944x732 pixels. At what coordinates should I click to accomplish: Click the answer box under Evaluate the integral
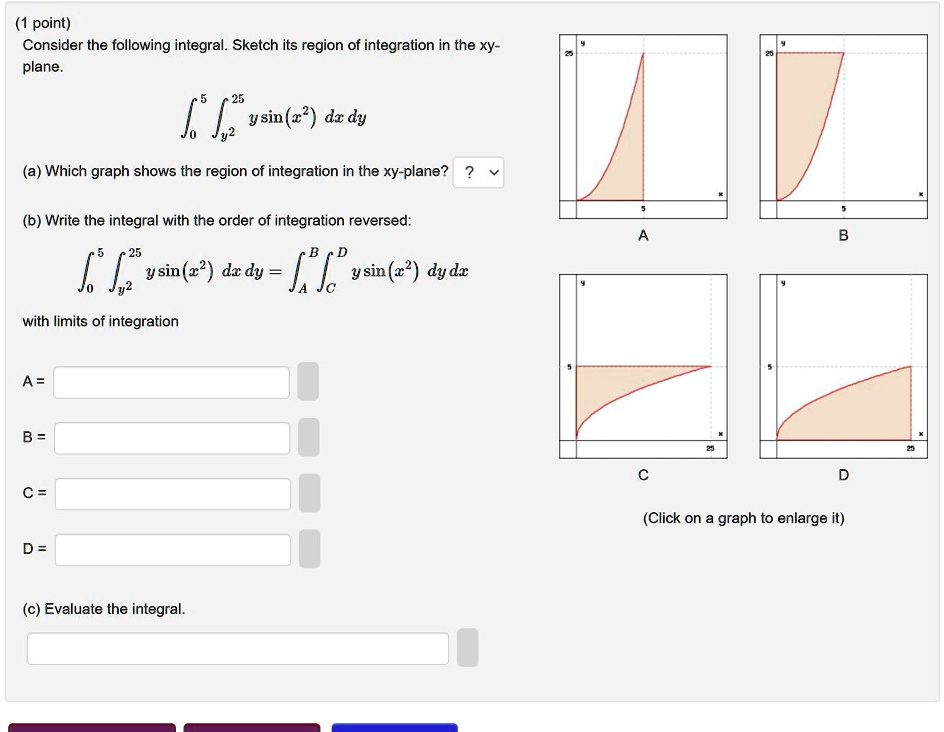point(237,648)
